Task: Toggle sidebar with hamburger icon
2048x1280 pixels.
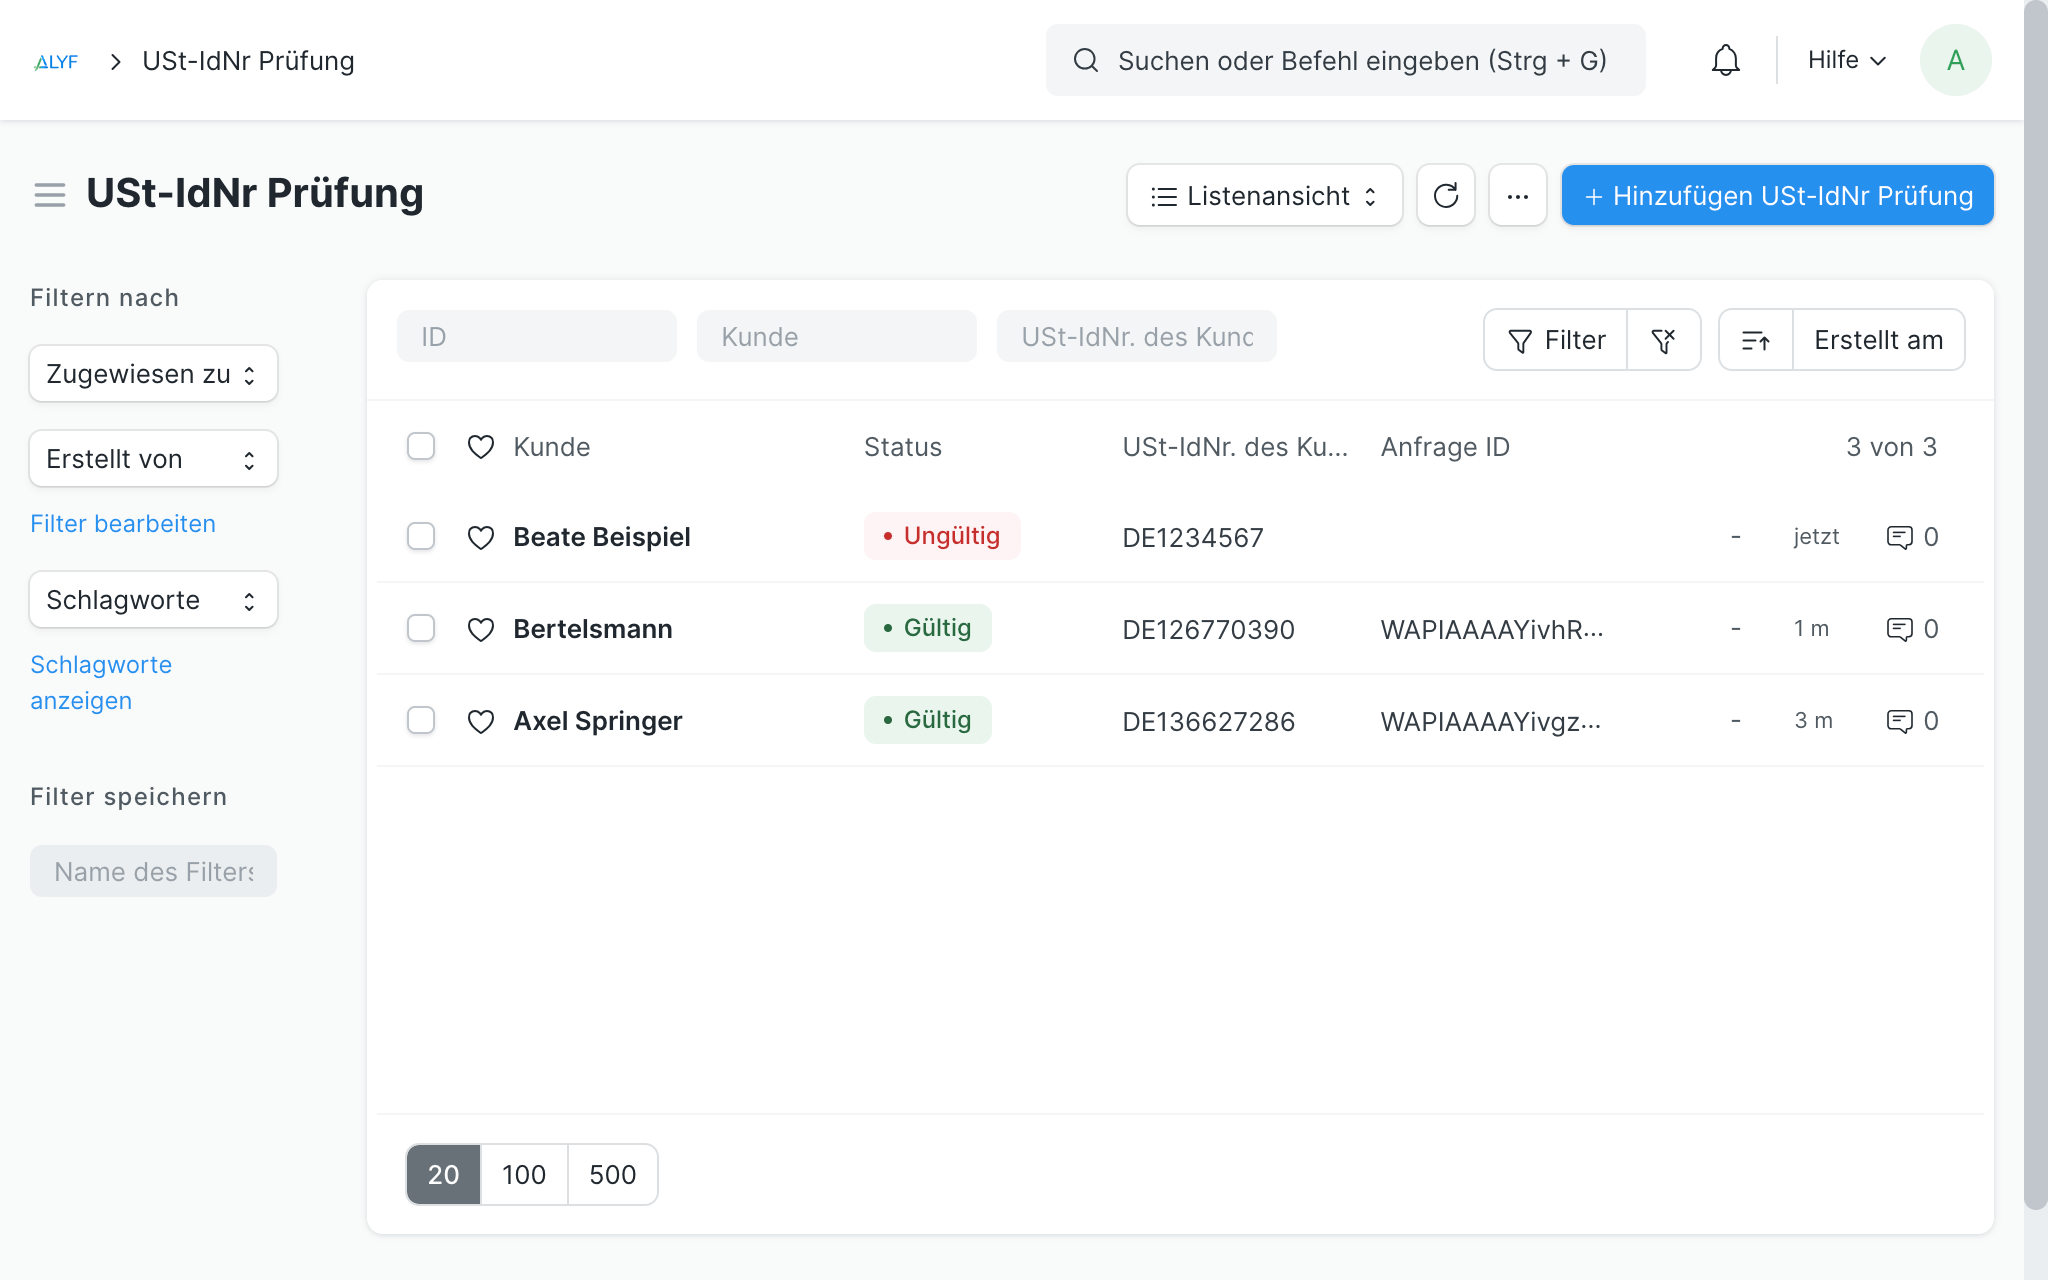Action: 50,195
